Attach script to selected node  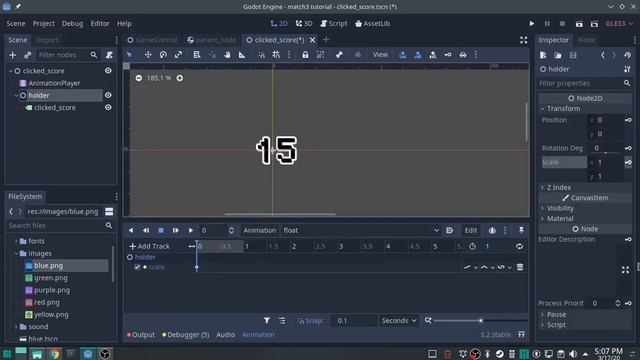click(x=109, y=55)
